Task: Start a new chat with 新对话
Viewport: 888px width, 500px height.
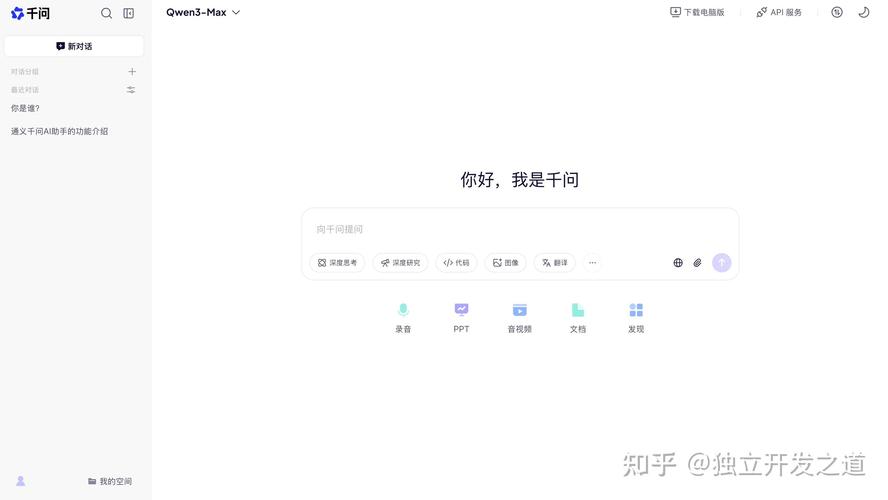Action: coord(74,46)
